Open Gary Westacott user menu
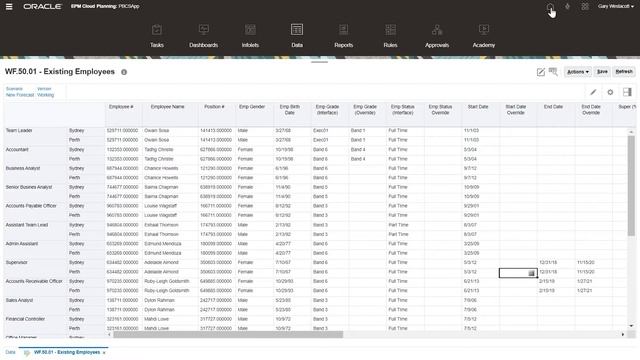The height and width of the screenshot is (360, 640). [x=616, y=7]
